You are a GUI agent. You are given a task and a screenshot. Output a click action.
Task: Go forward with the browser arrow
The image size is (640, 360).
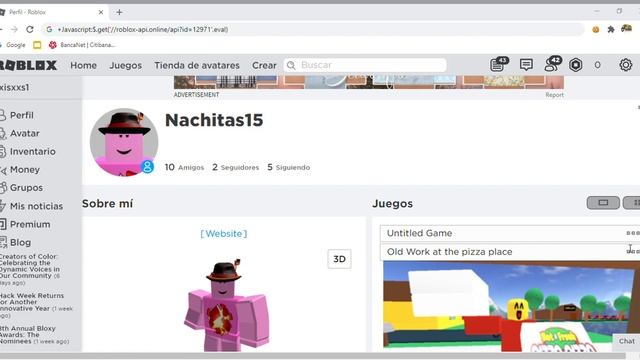[14, 29]
